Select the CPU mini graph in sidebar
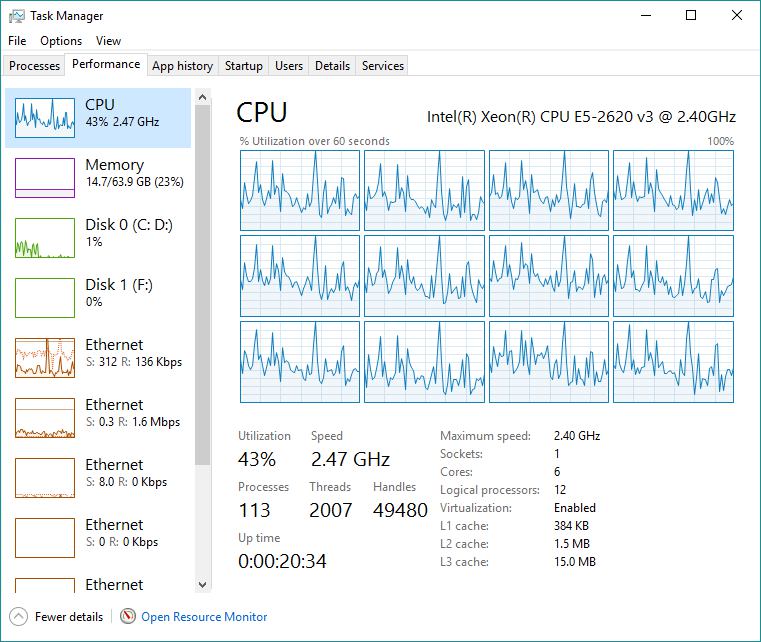The image size is (761, 642). coord(45,118)
